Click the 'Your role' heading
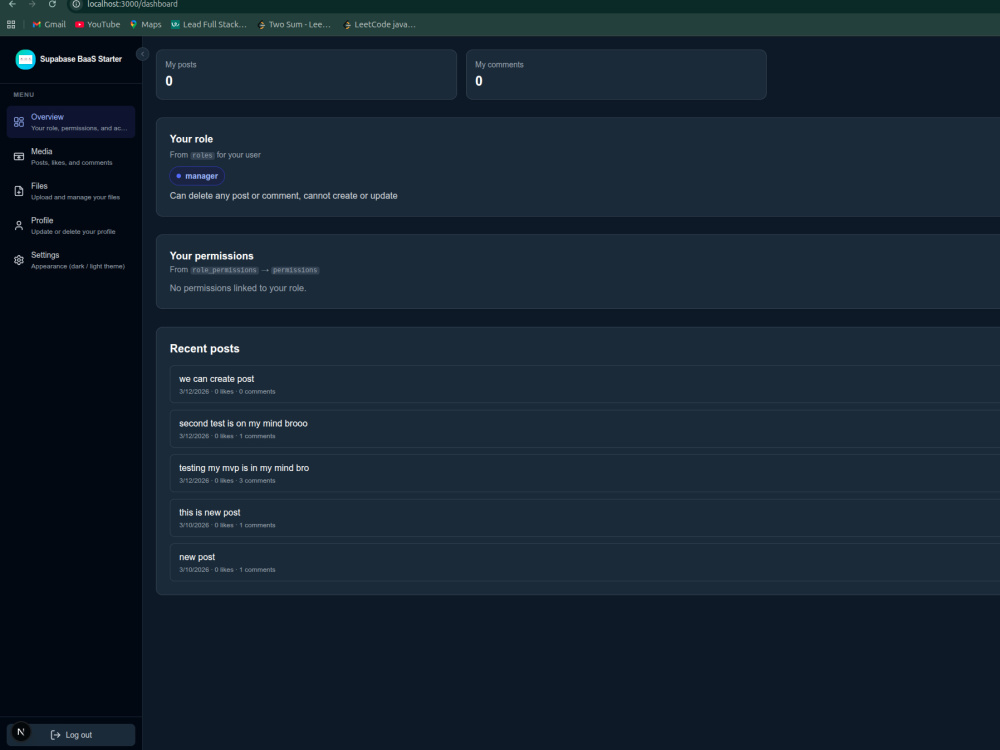The image size is (1000, 750). 191,139
